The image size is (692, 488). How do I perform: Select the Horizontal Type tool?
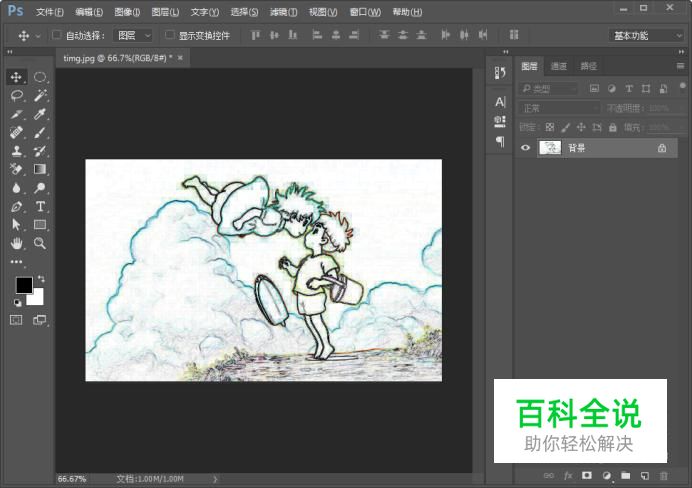tap(40, 206)
